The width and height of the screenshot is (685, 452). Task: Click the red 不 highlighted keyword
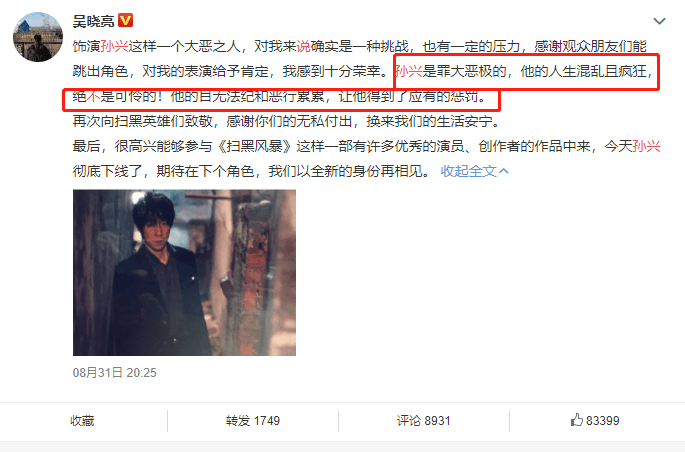point(93,96)
